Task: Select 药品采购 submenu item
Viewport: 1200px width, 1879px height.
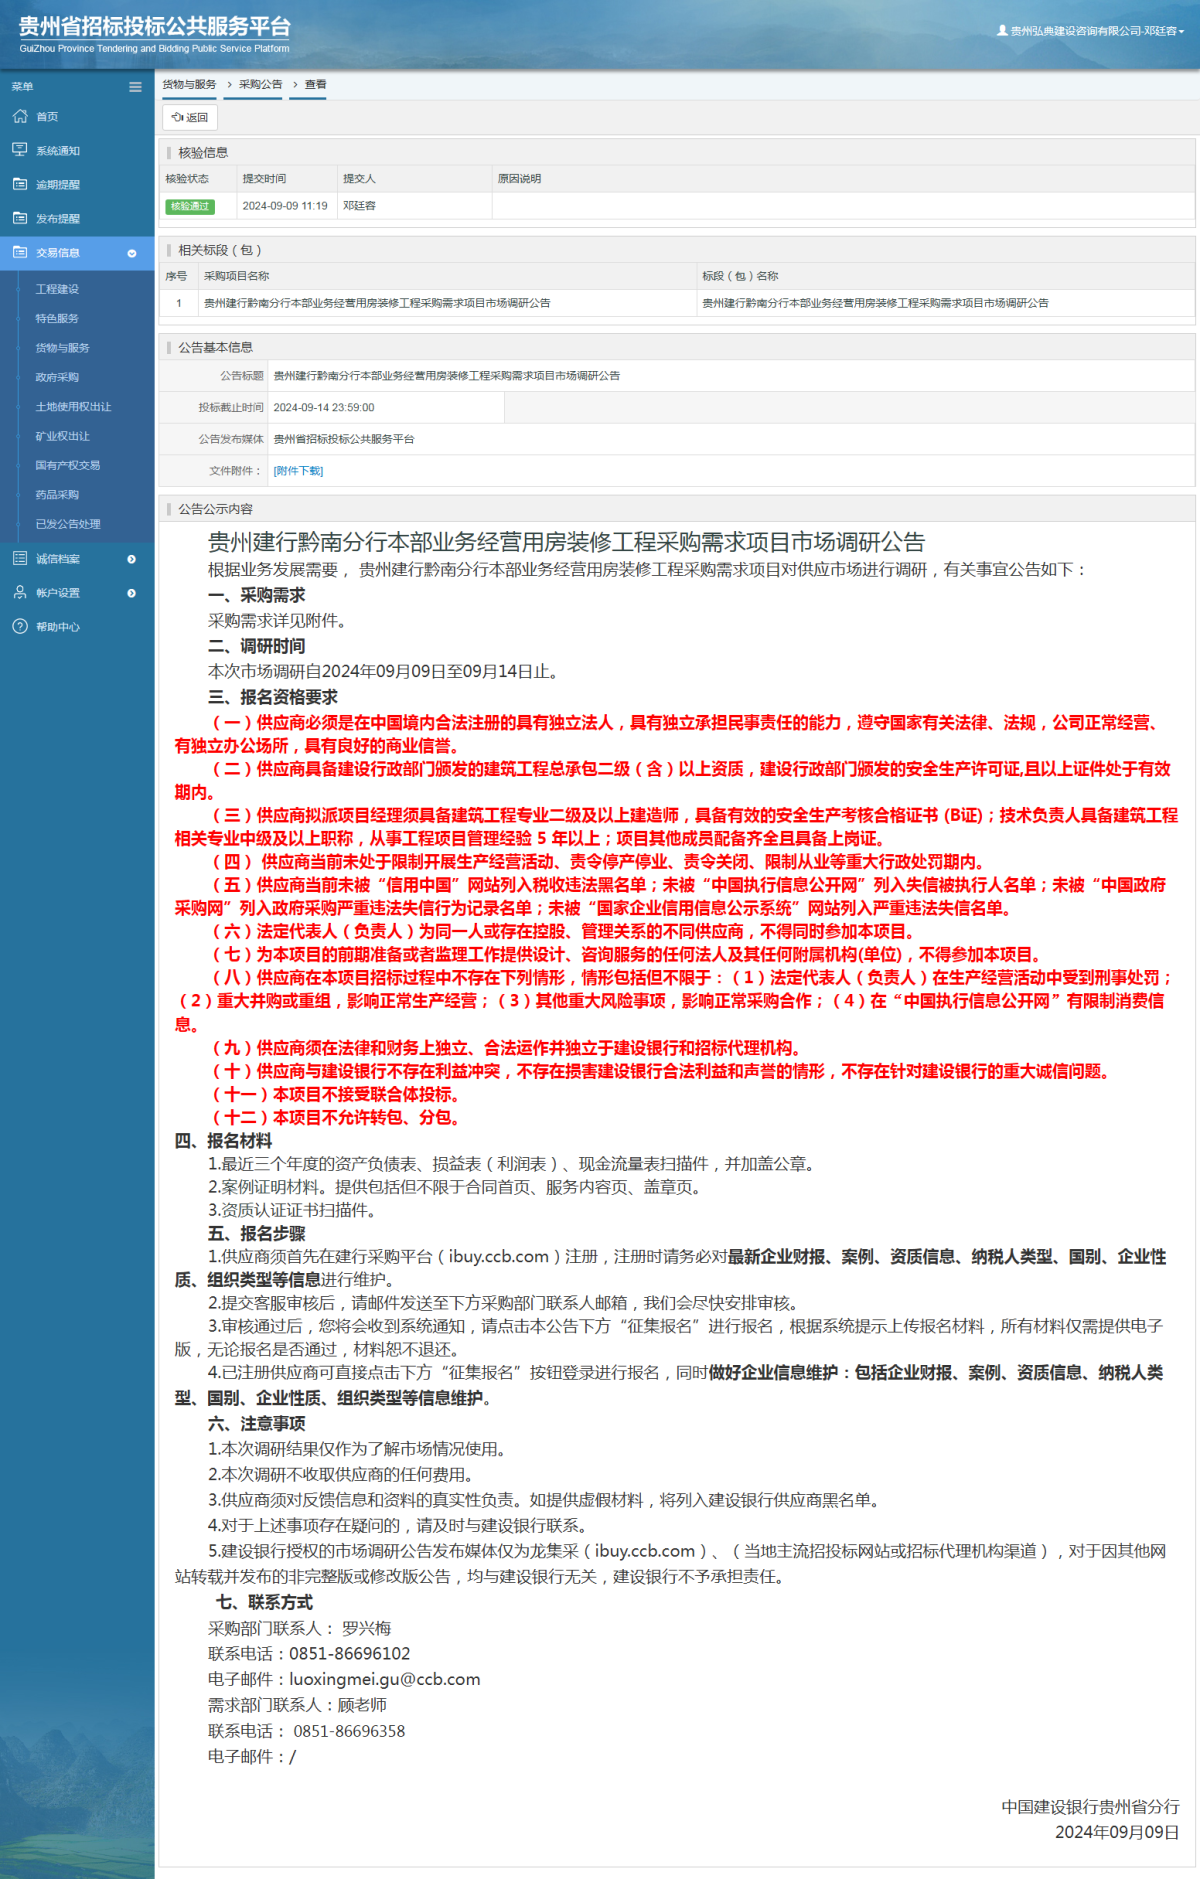Action: coord(57,495)
